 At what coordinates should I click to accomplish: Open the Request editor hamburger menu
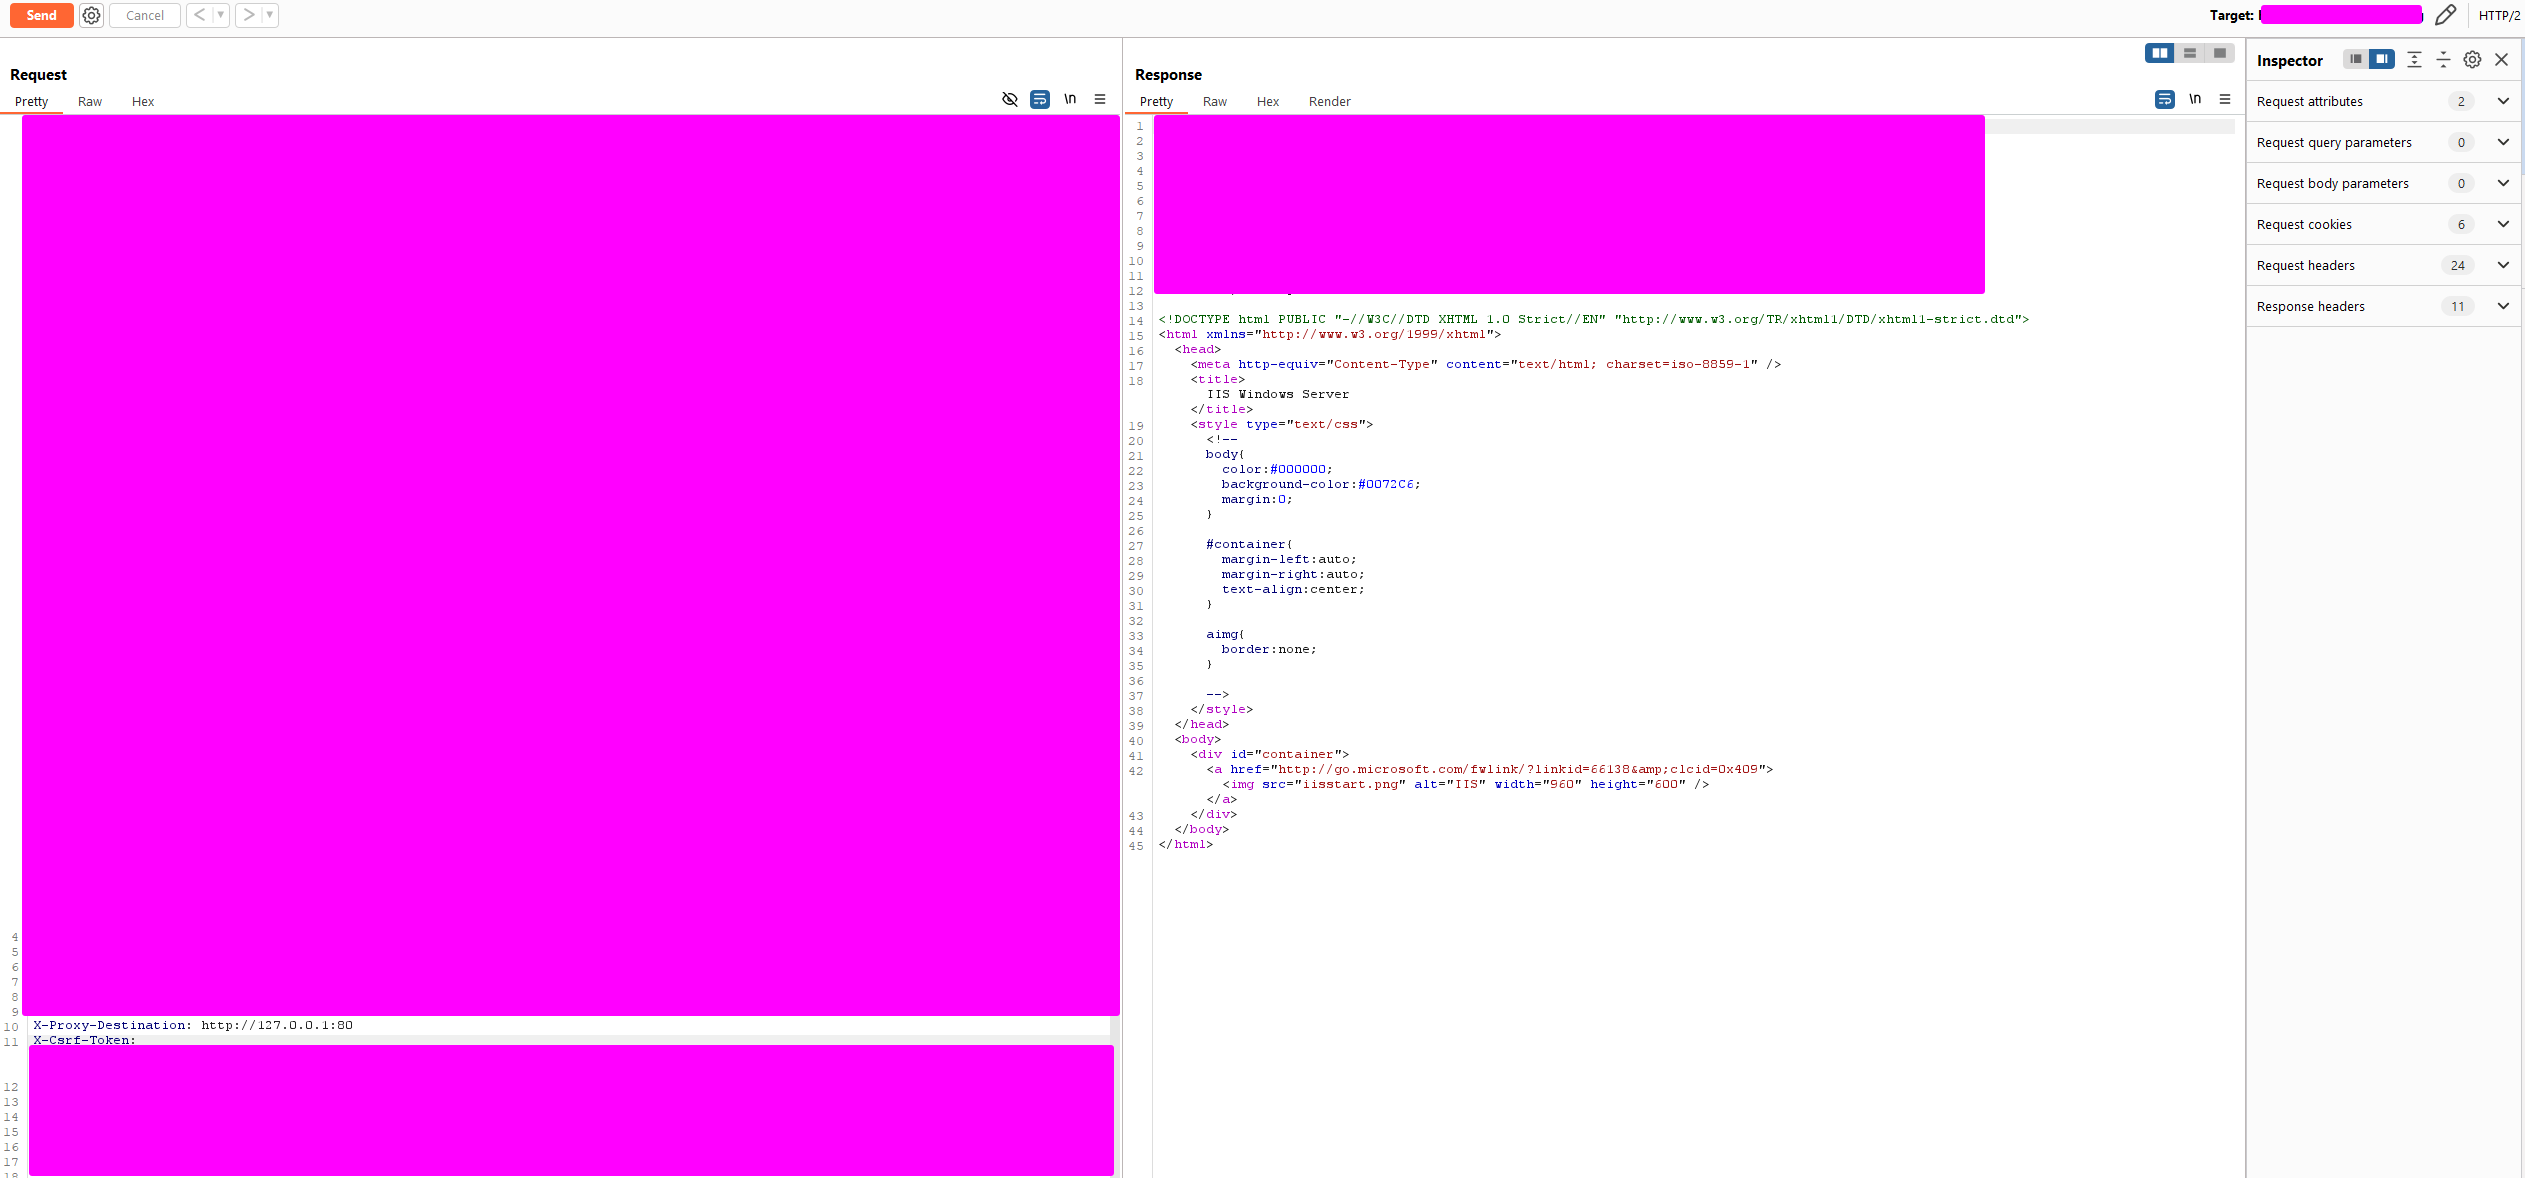1100,99
